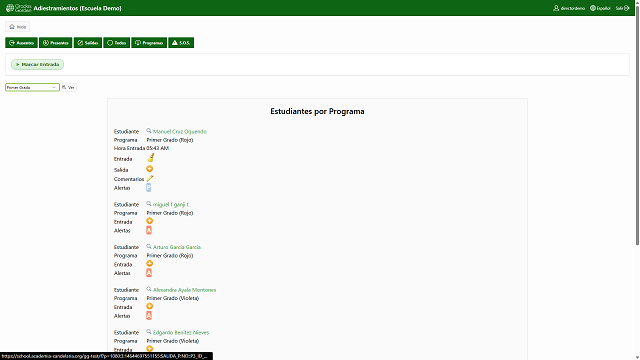Open the S.O.S. alert tab
640x360 pixels.
pos(181,43)
